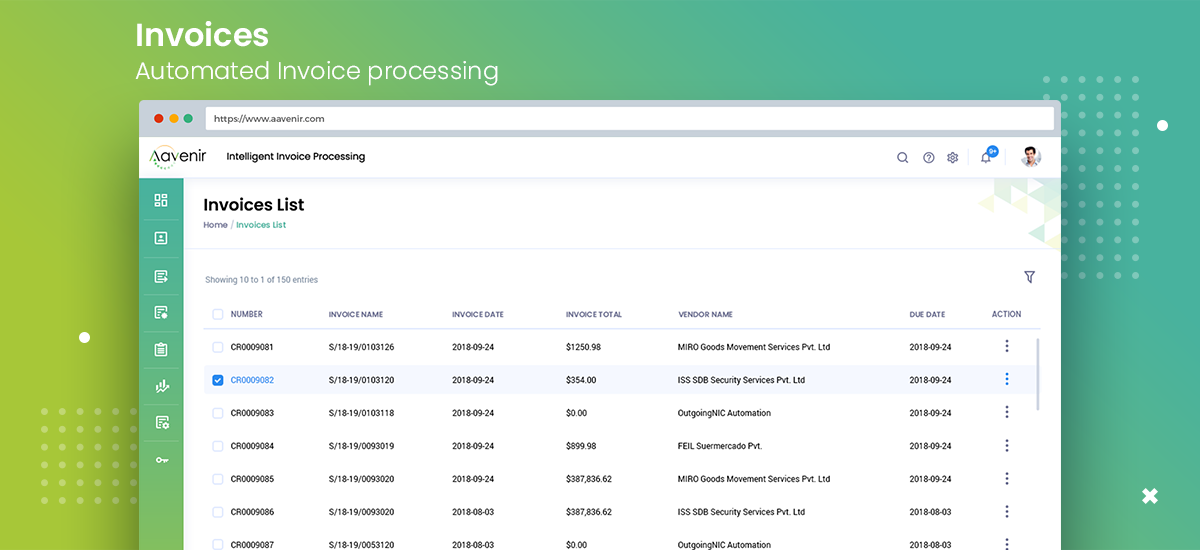Click the browser address bar
Image resolution: width=1200 pixels, height=550 pixels.
(630, 118)
